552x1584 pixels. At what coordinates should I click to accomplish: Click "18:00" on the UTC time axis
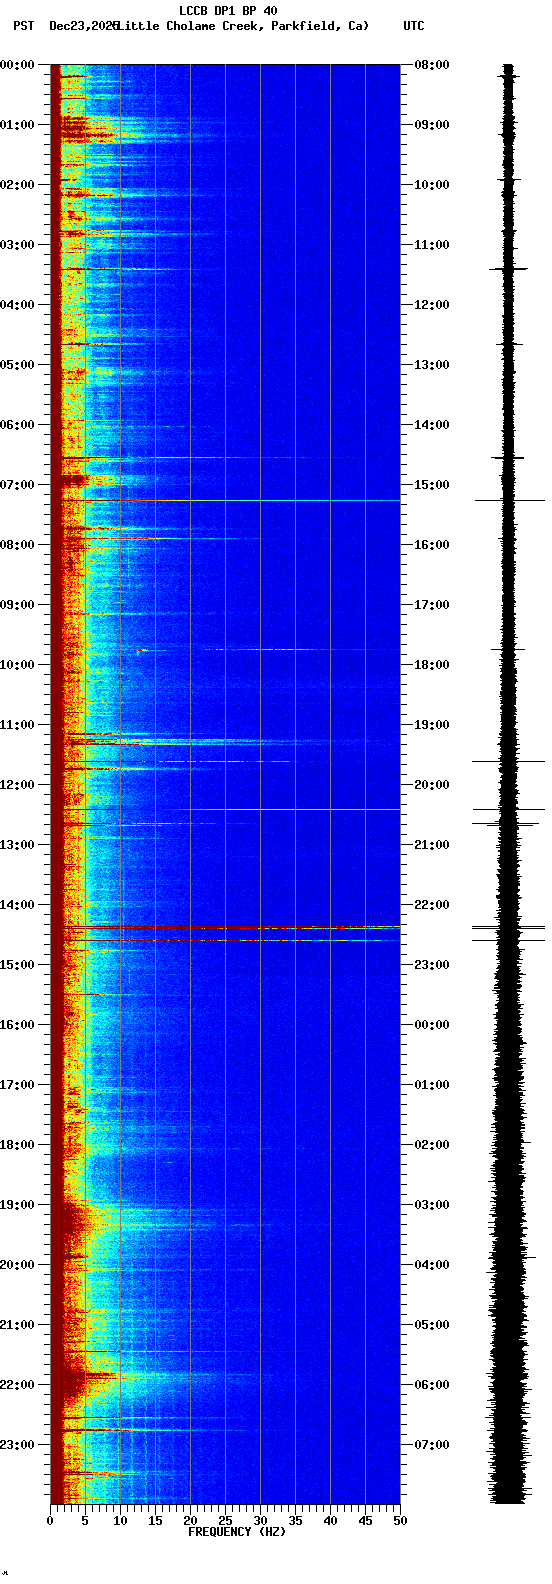[x=432, y=665]
